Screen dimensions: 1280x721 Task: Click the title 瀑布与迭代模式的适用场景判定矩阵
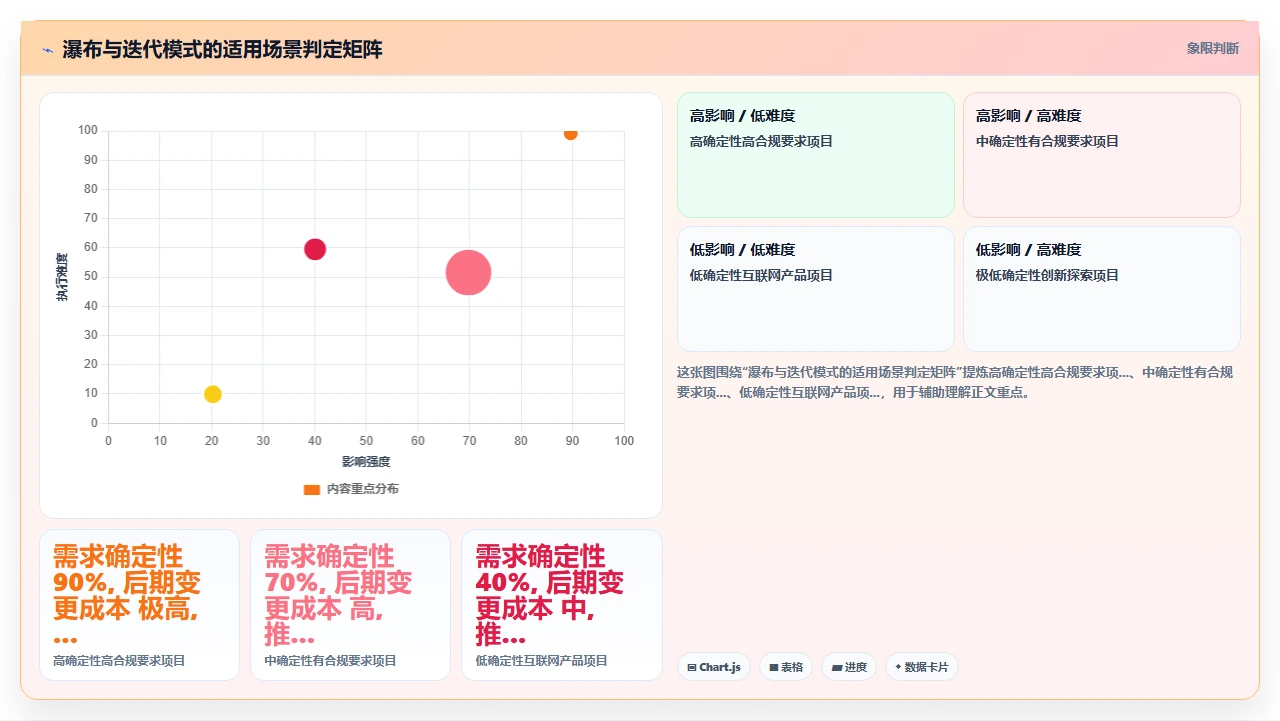[x=222, y=49]
